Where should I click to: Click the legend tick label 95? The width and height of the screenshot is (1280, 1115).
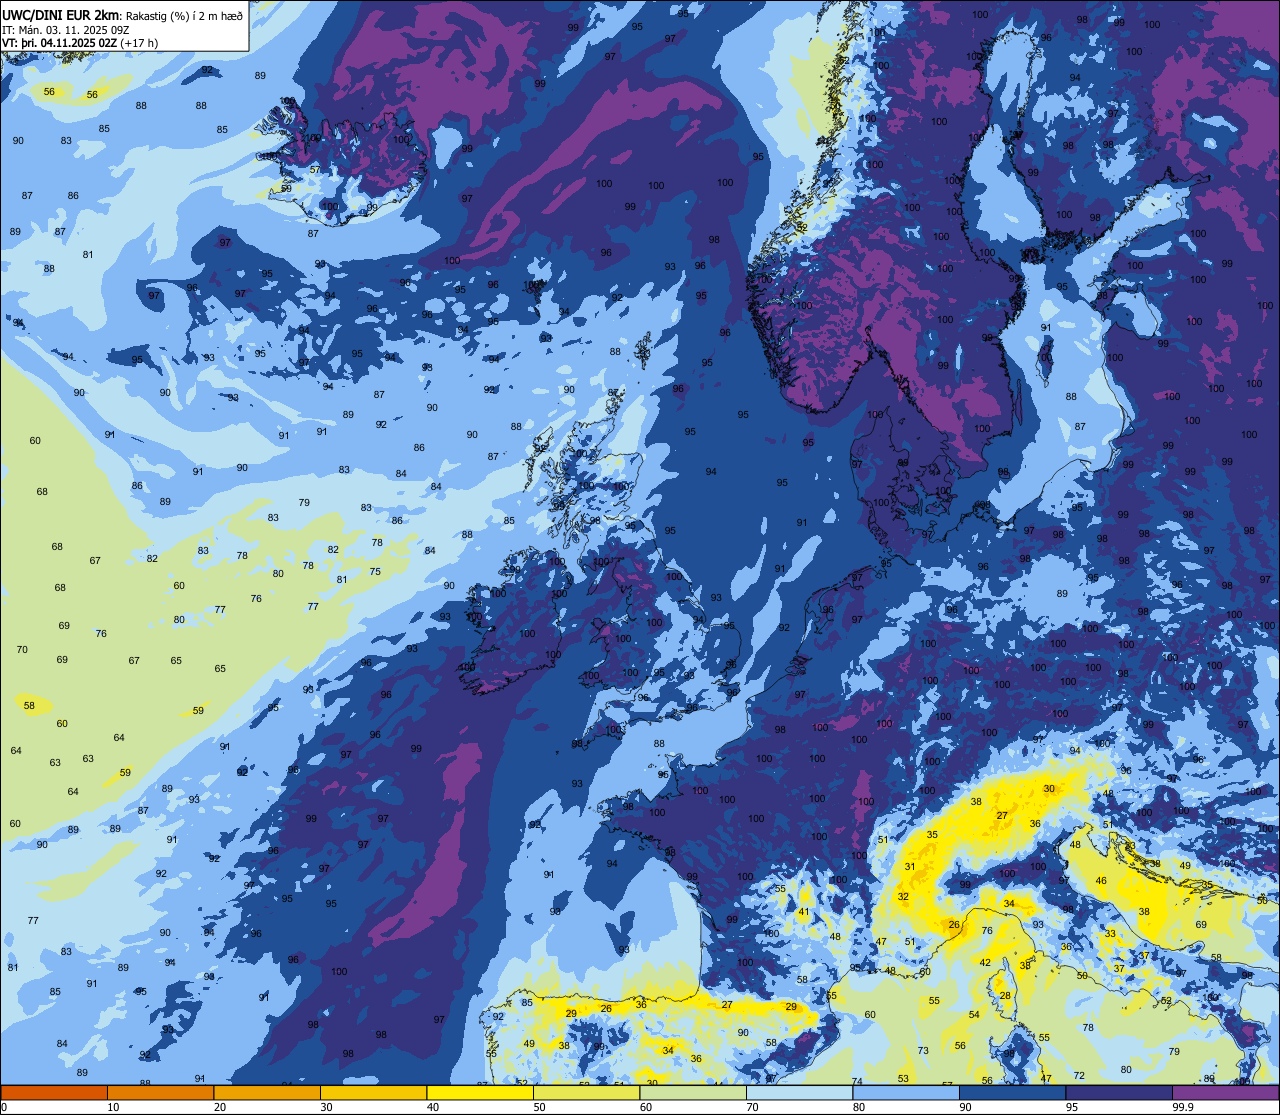pyautogui.click(x=1072, y=1107)
